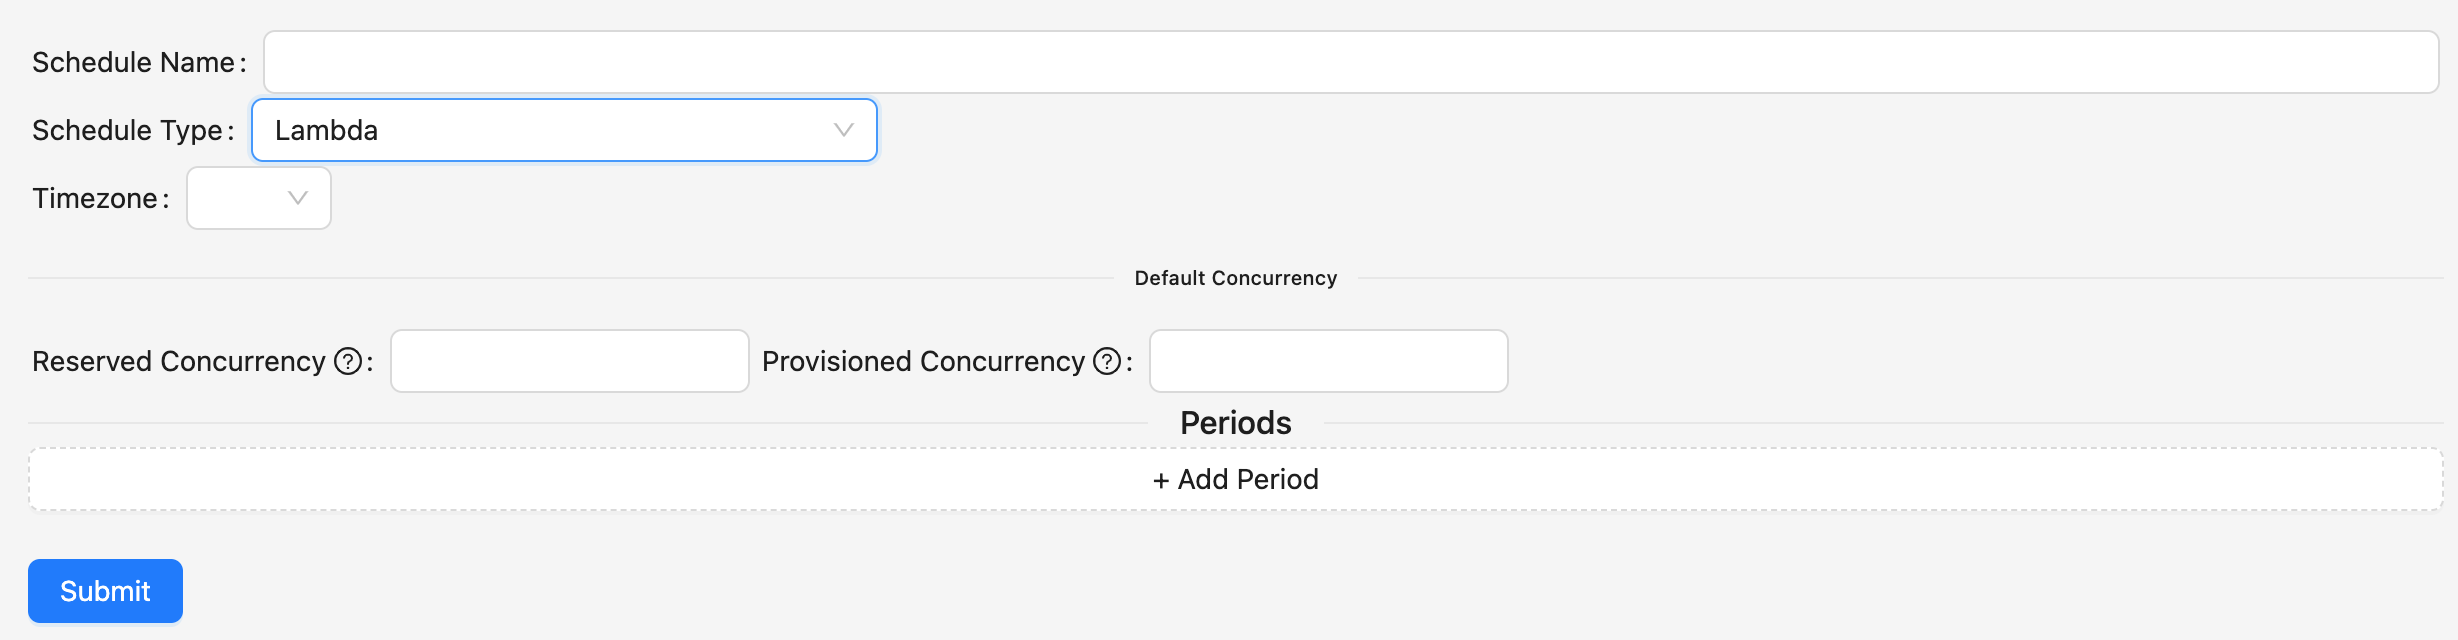Click the Default Concurrency divider heading

(x=1235, y=278)
